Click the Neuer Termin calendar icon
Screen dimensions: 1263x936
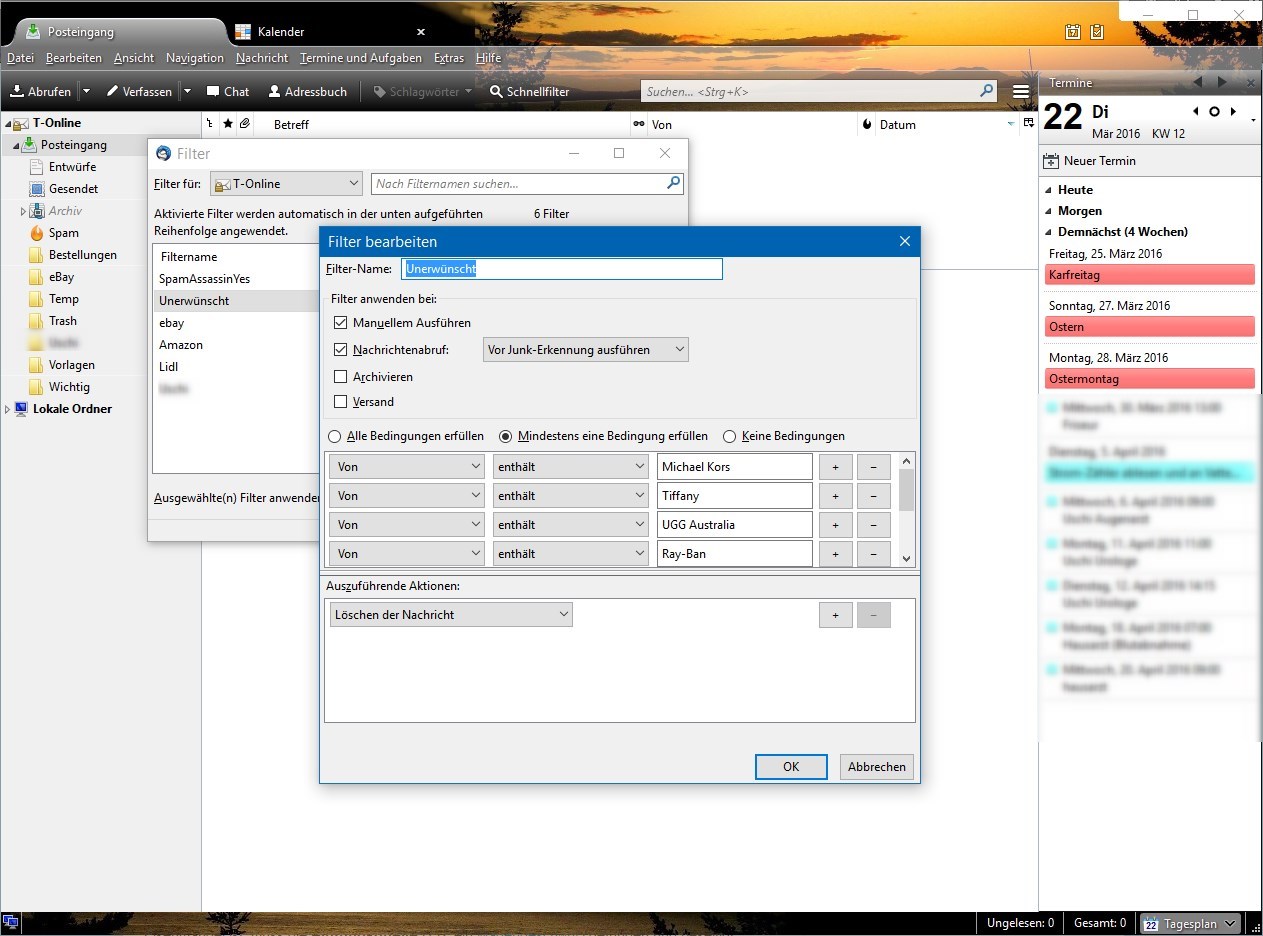tap(1051, 161)
